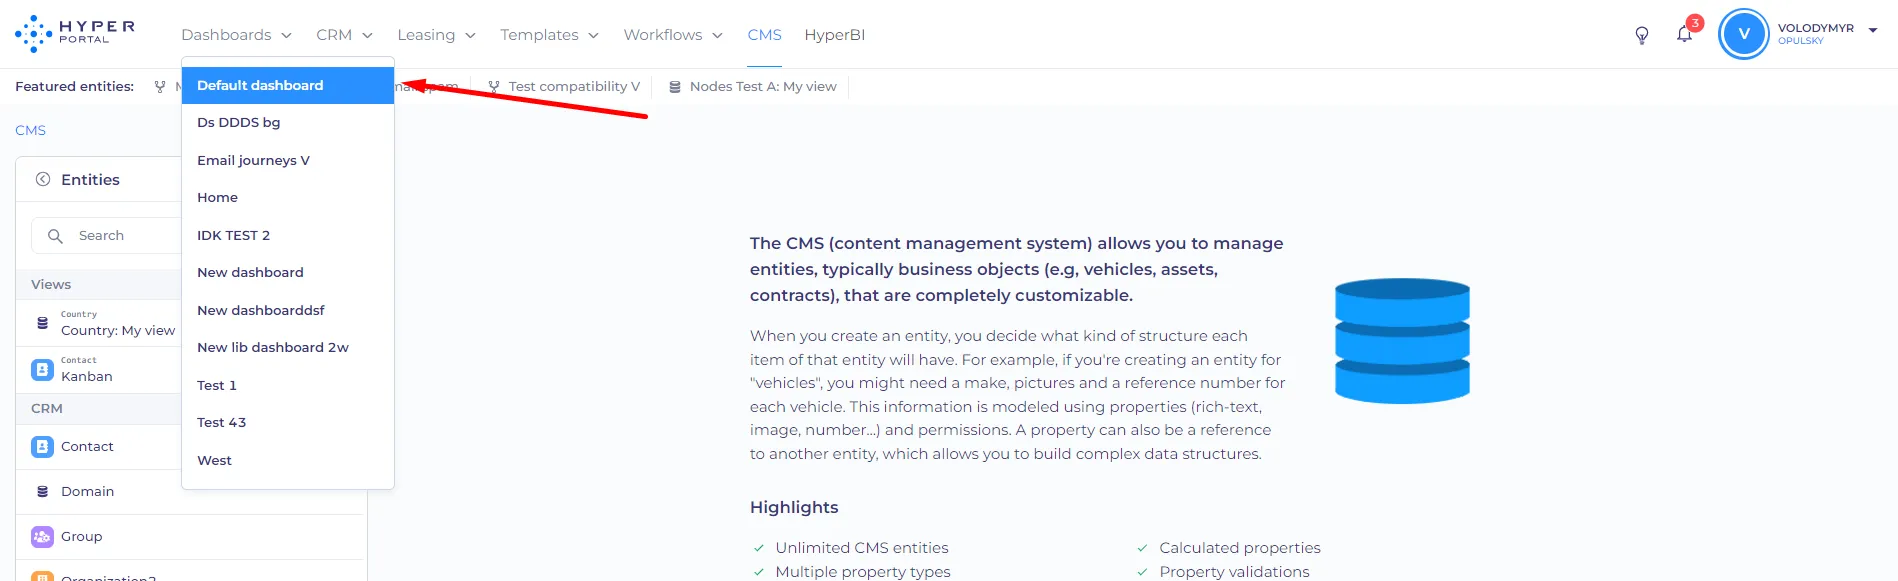Select New lib dashboard 2w entry
Image resolution: width=1898 pixels, height=581 pixels.
tap(288, 347)
